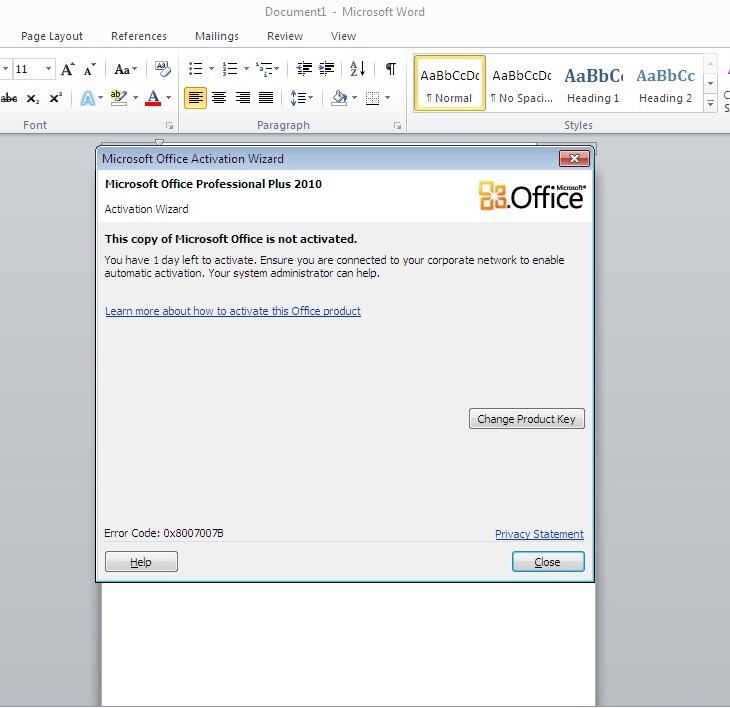Click the Shrink Font icon

89,69
